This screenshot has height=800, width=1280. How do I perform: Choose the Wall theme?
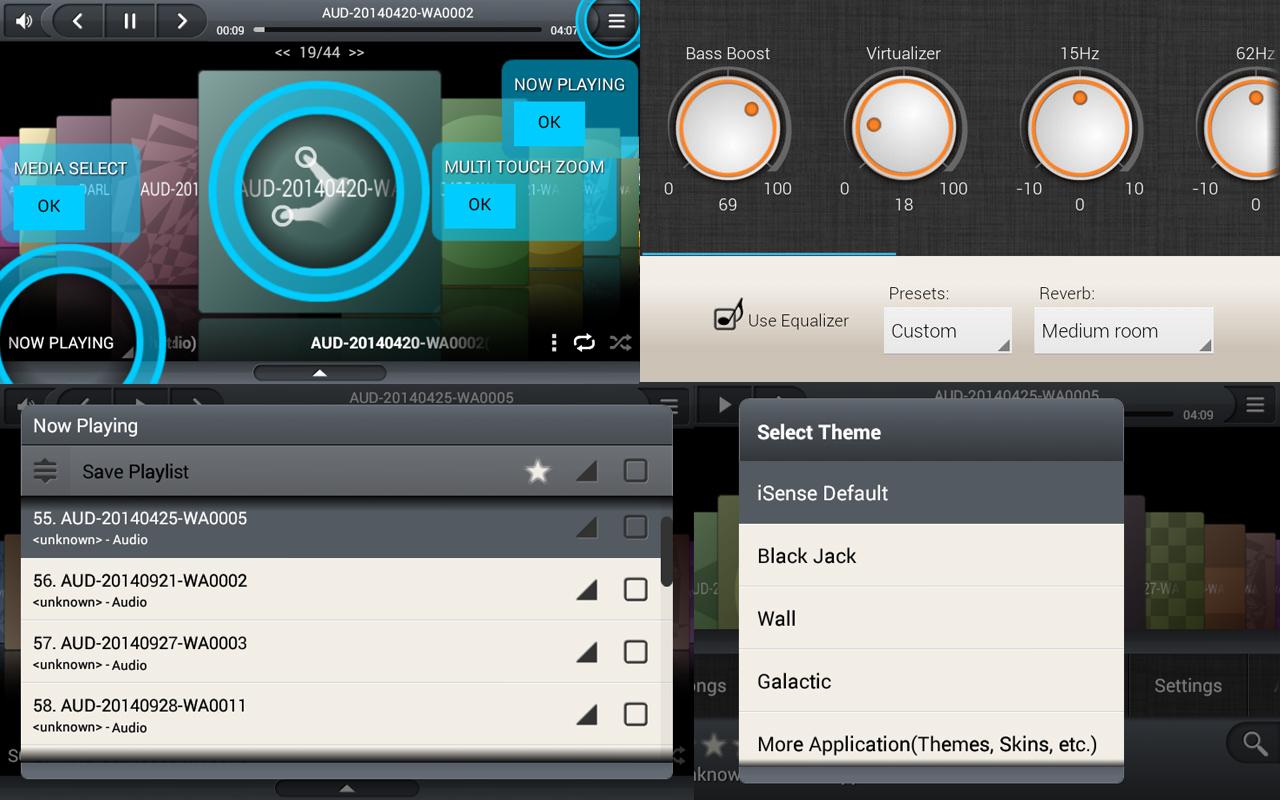click(931, 618)
